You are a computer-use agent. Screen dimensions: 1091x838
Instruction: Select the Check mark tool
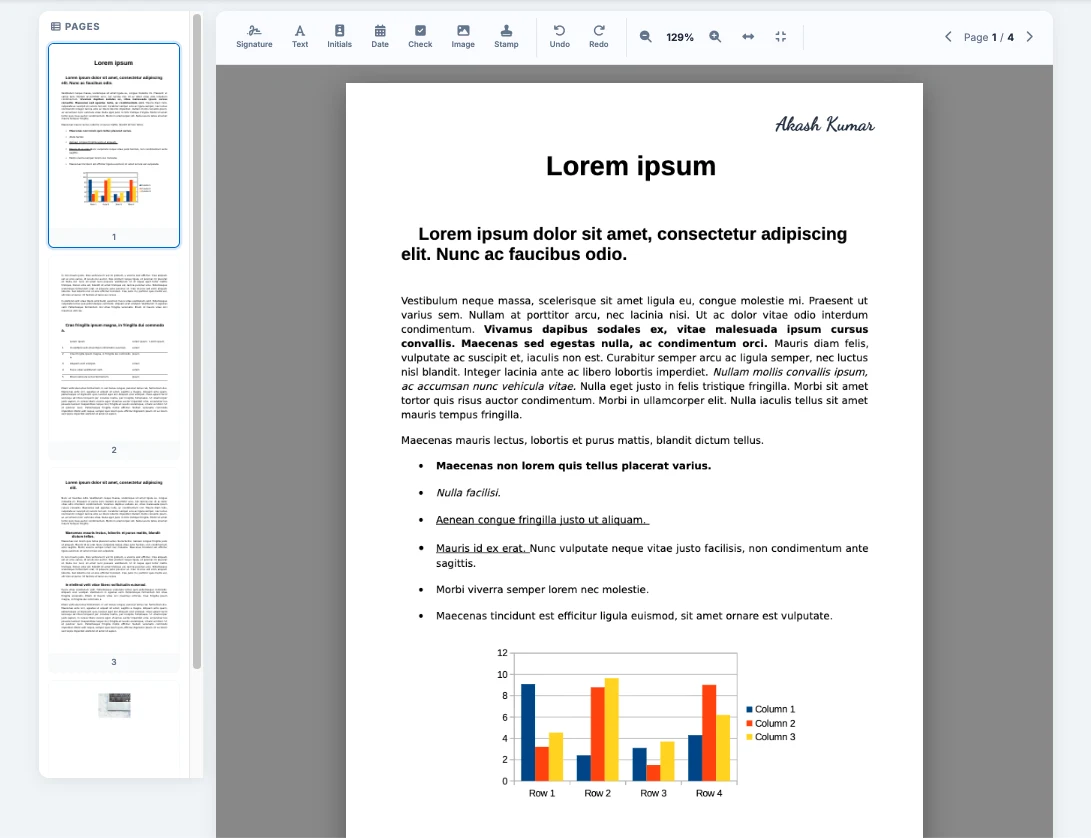(420, 37)
